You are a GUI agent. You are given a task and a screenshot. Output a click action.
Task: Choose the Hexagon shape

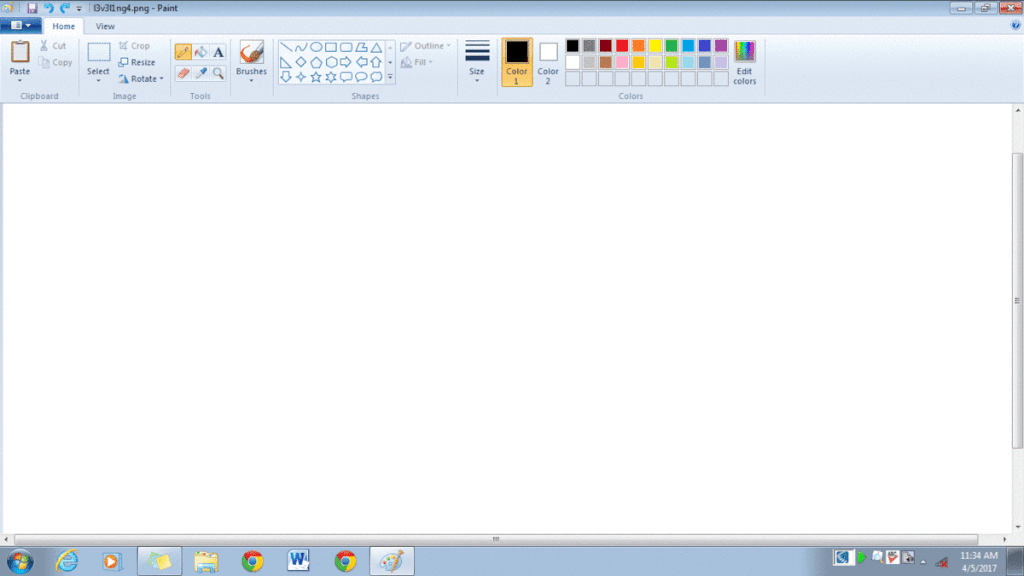(331, 62)
